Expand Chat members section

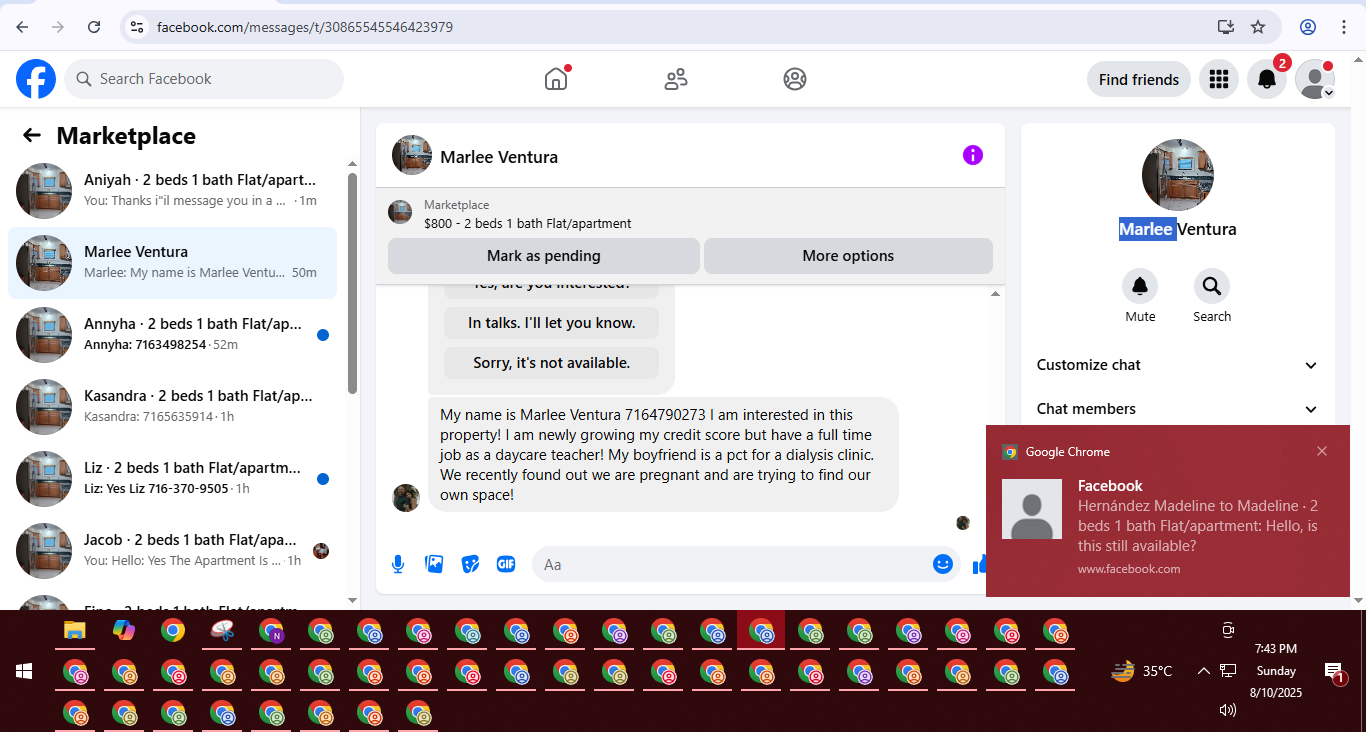pos(1177,409)
